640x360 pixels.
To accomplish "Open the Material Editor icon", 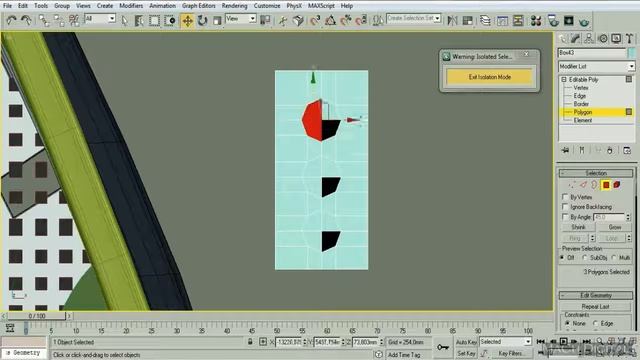I will click(x=536, y=20).
